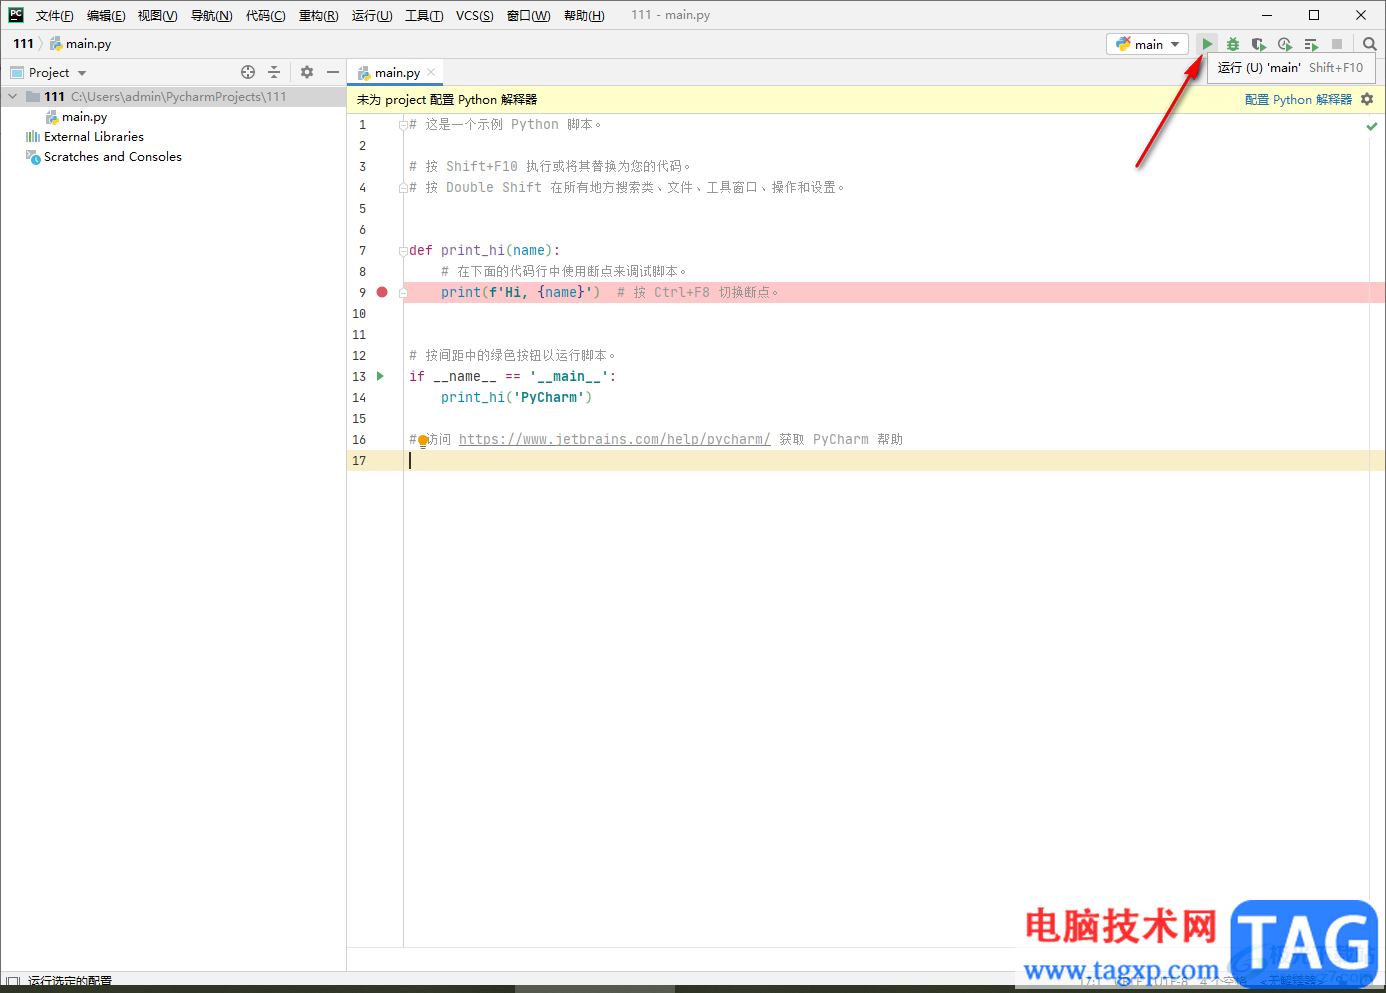Viewport: 1386px width, 993px height.
Task: Open the 导航(N) menu
Action: (211, 15)
